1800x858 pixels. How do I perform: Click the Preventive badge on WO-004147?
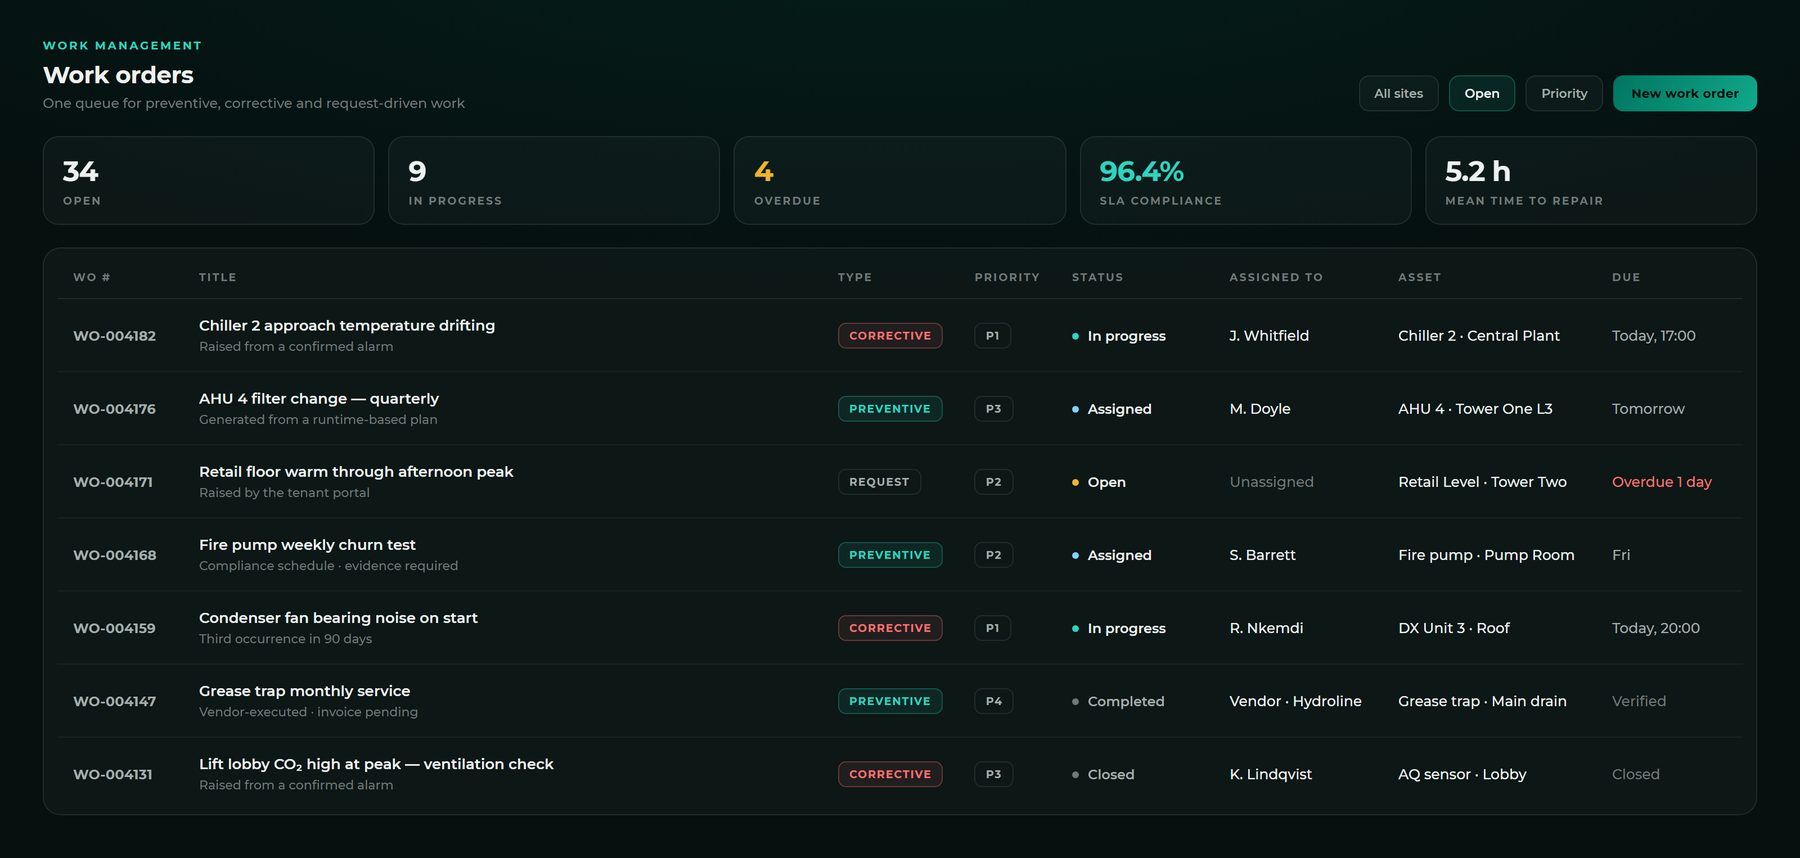click(x=890, y=701)
